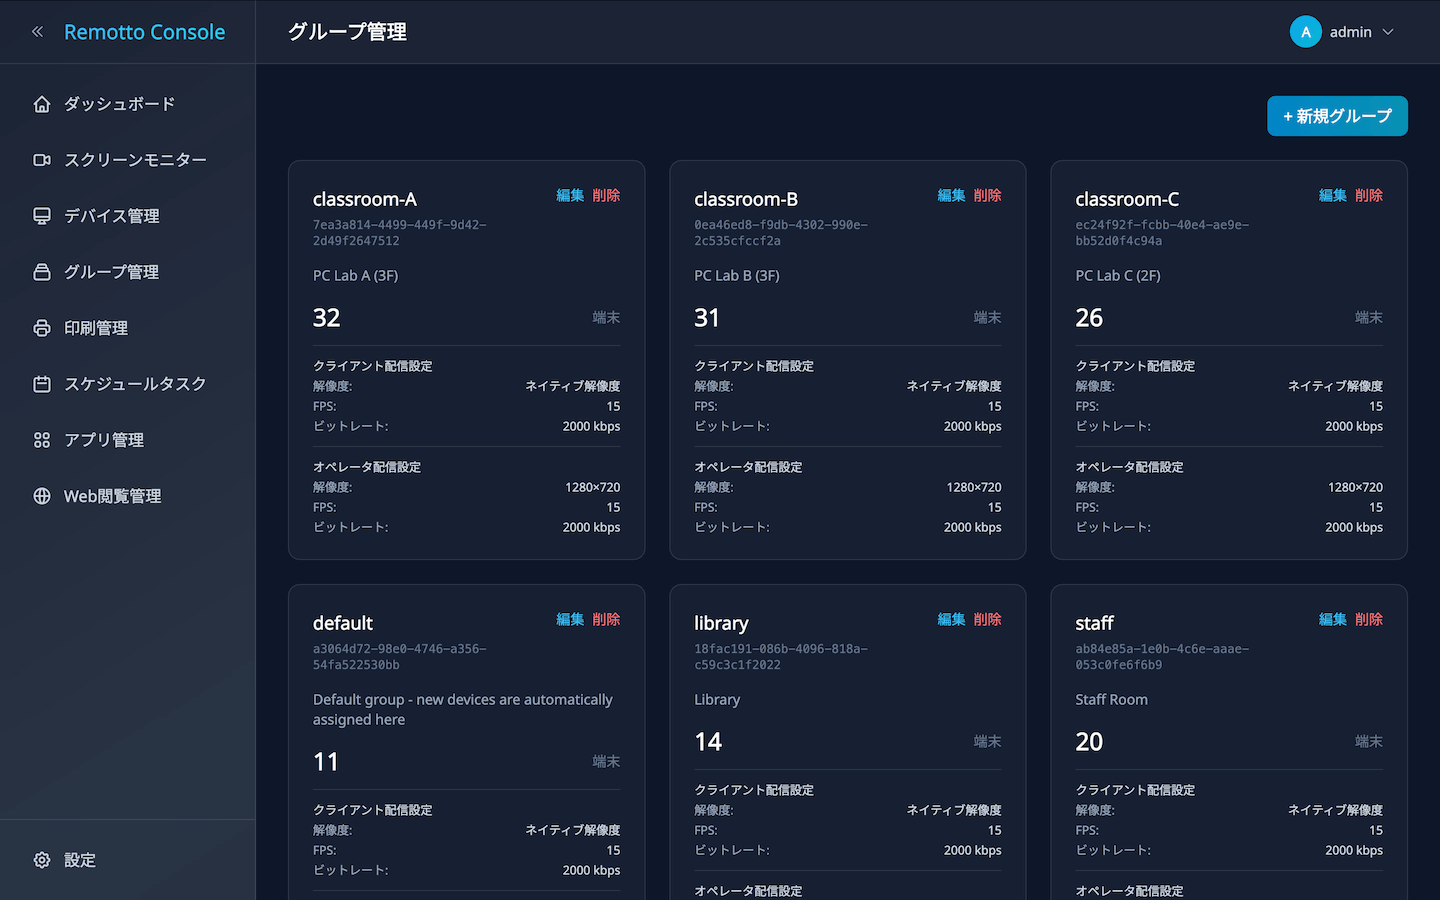Click the Device Management monitor icon
The height and width of the screenshot is (900, 1440).
[x=42, y=216]
